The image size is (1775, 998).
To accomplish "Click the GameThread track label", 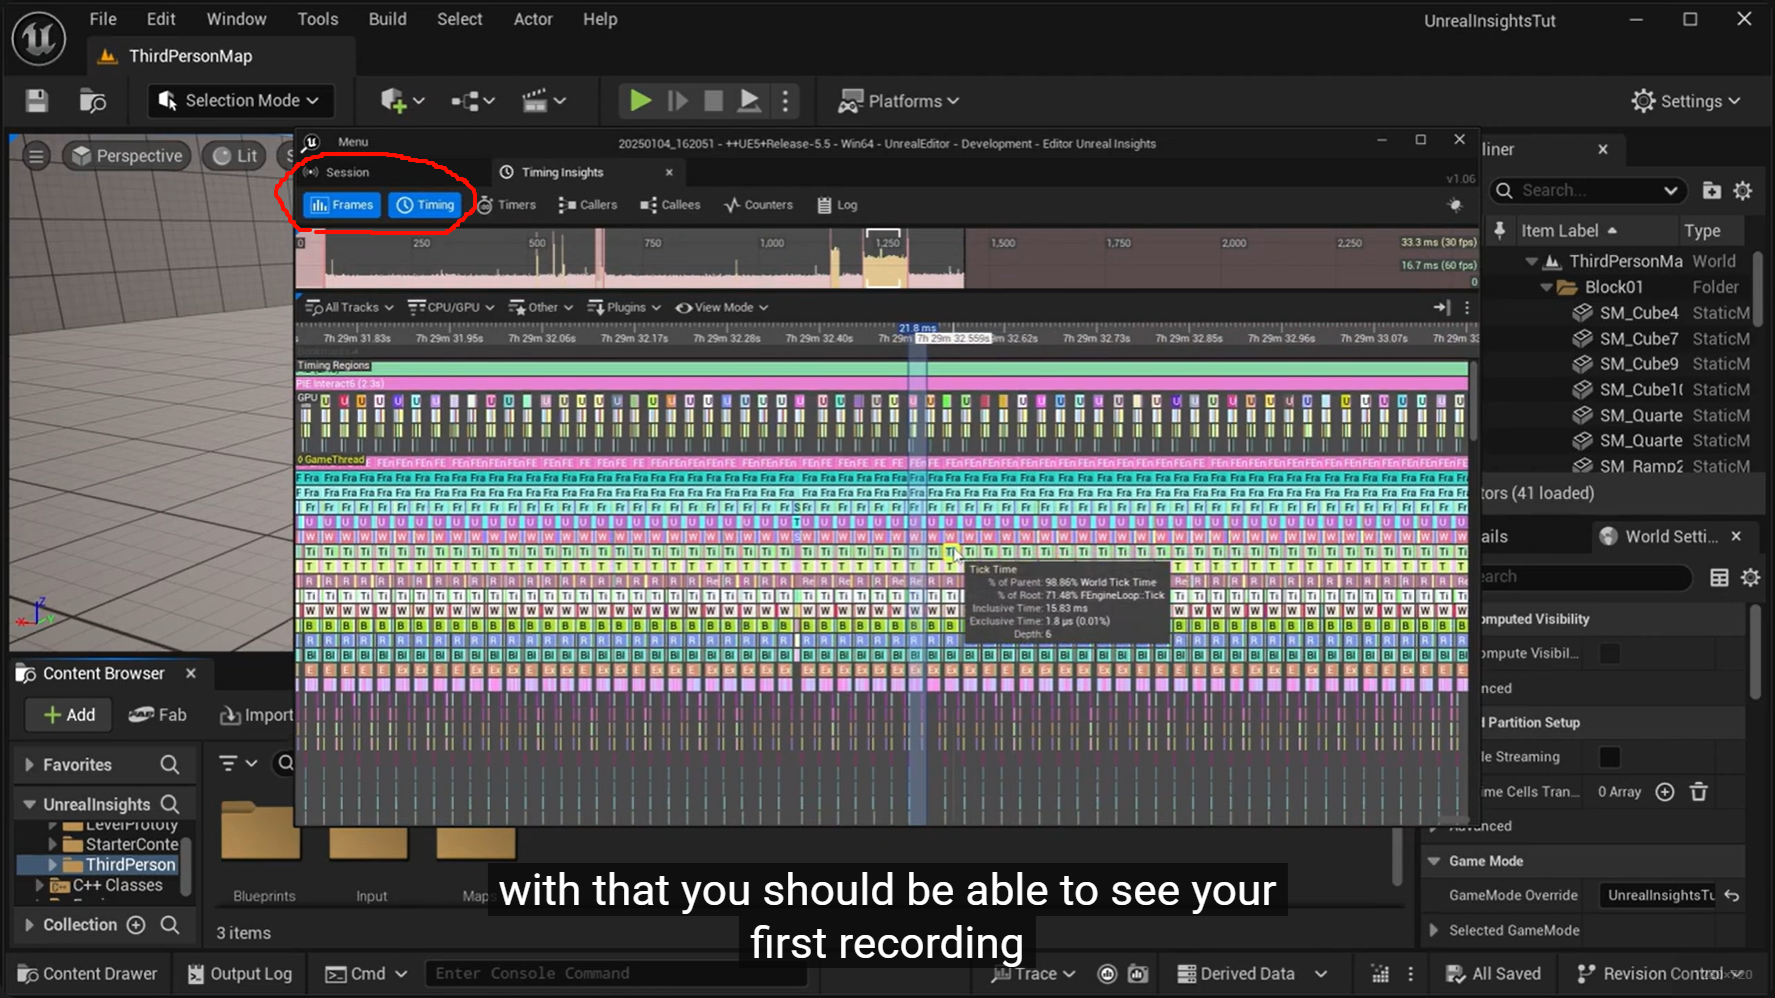I will (x=332, y=460).
